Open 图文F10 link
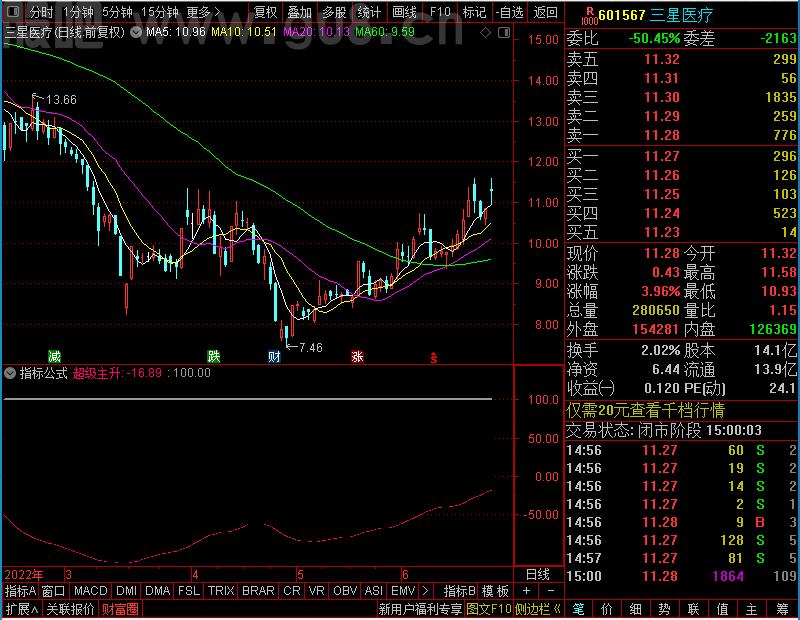Screen dimensions: 800x620 click(x=489, y=609)
